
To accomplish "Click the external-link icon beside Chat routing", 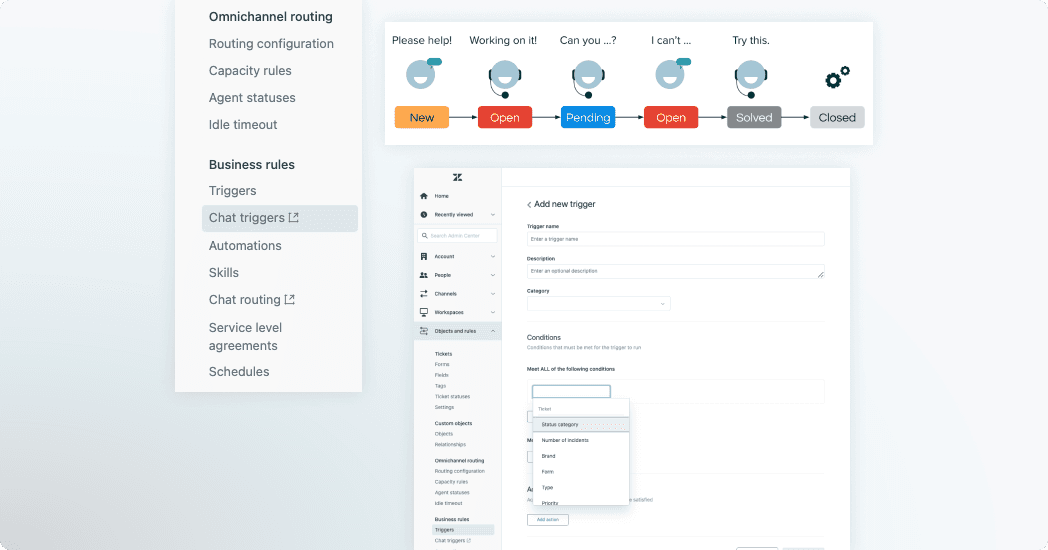I will tap(289, 299).
